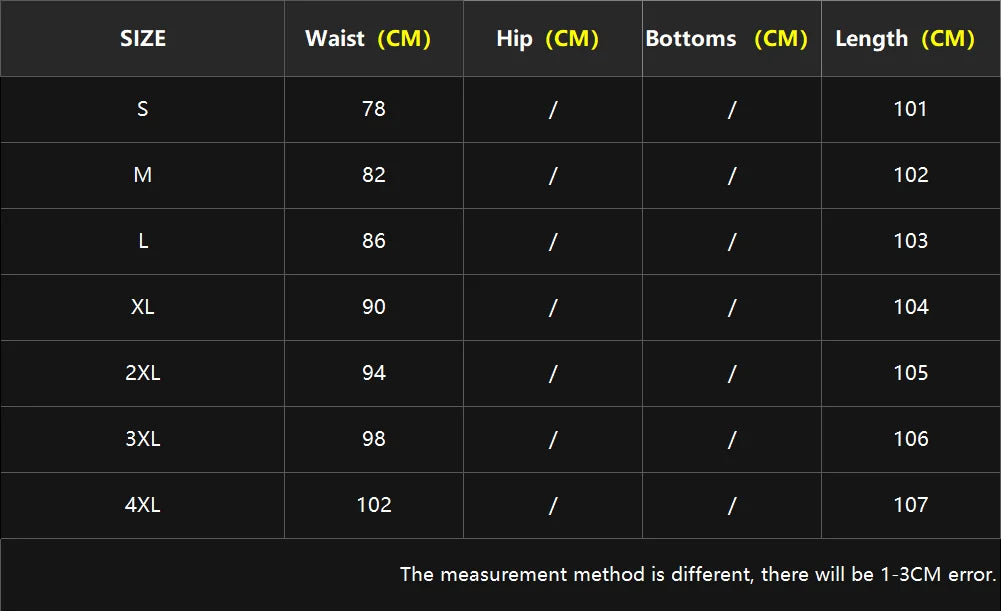Click length value 104 in XL row
The image size is (1001, 612).
[x=911, y=307]
